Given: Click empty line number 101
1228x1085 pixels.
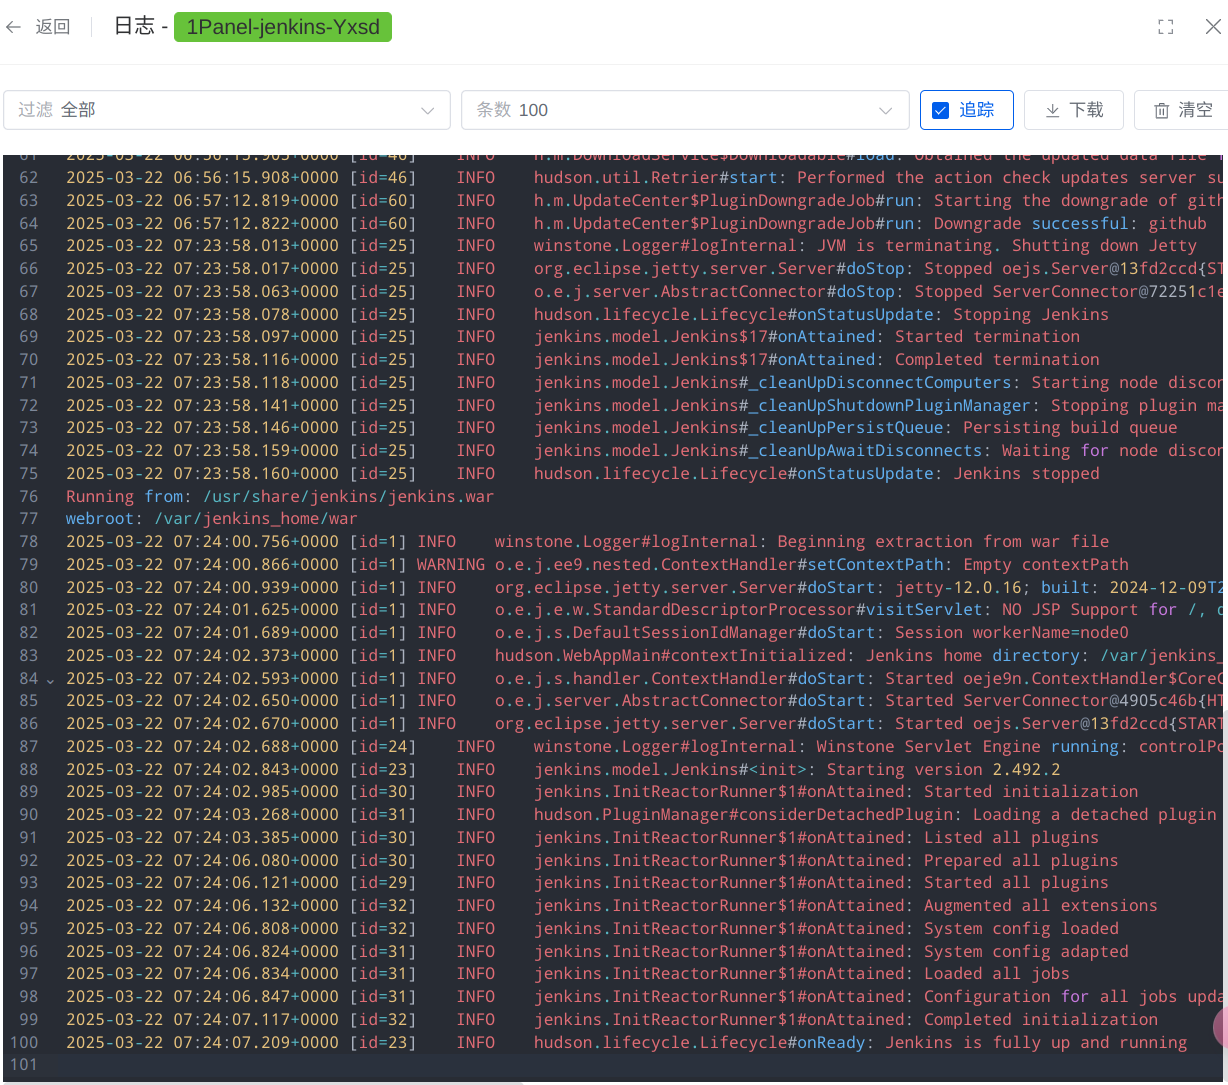Looking at the screenshot, I should (23, 1065).
